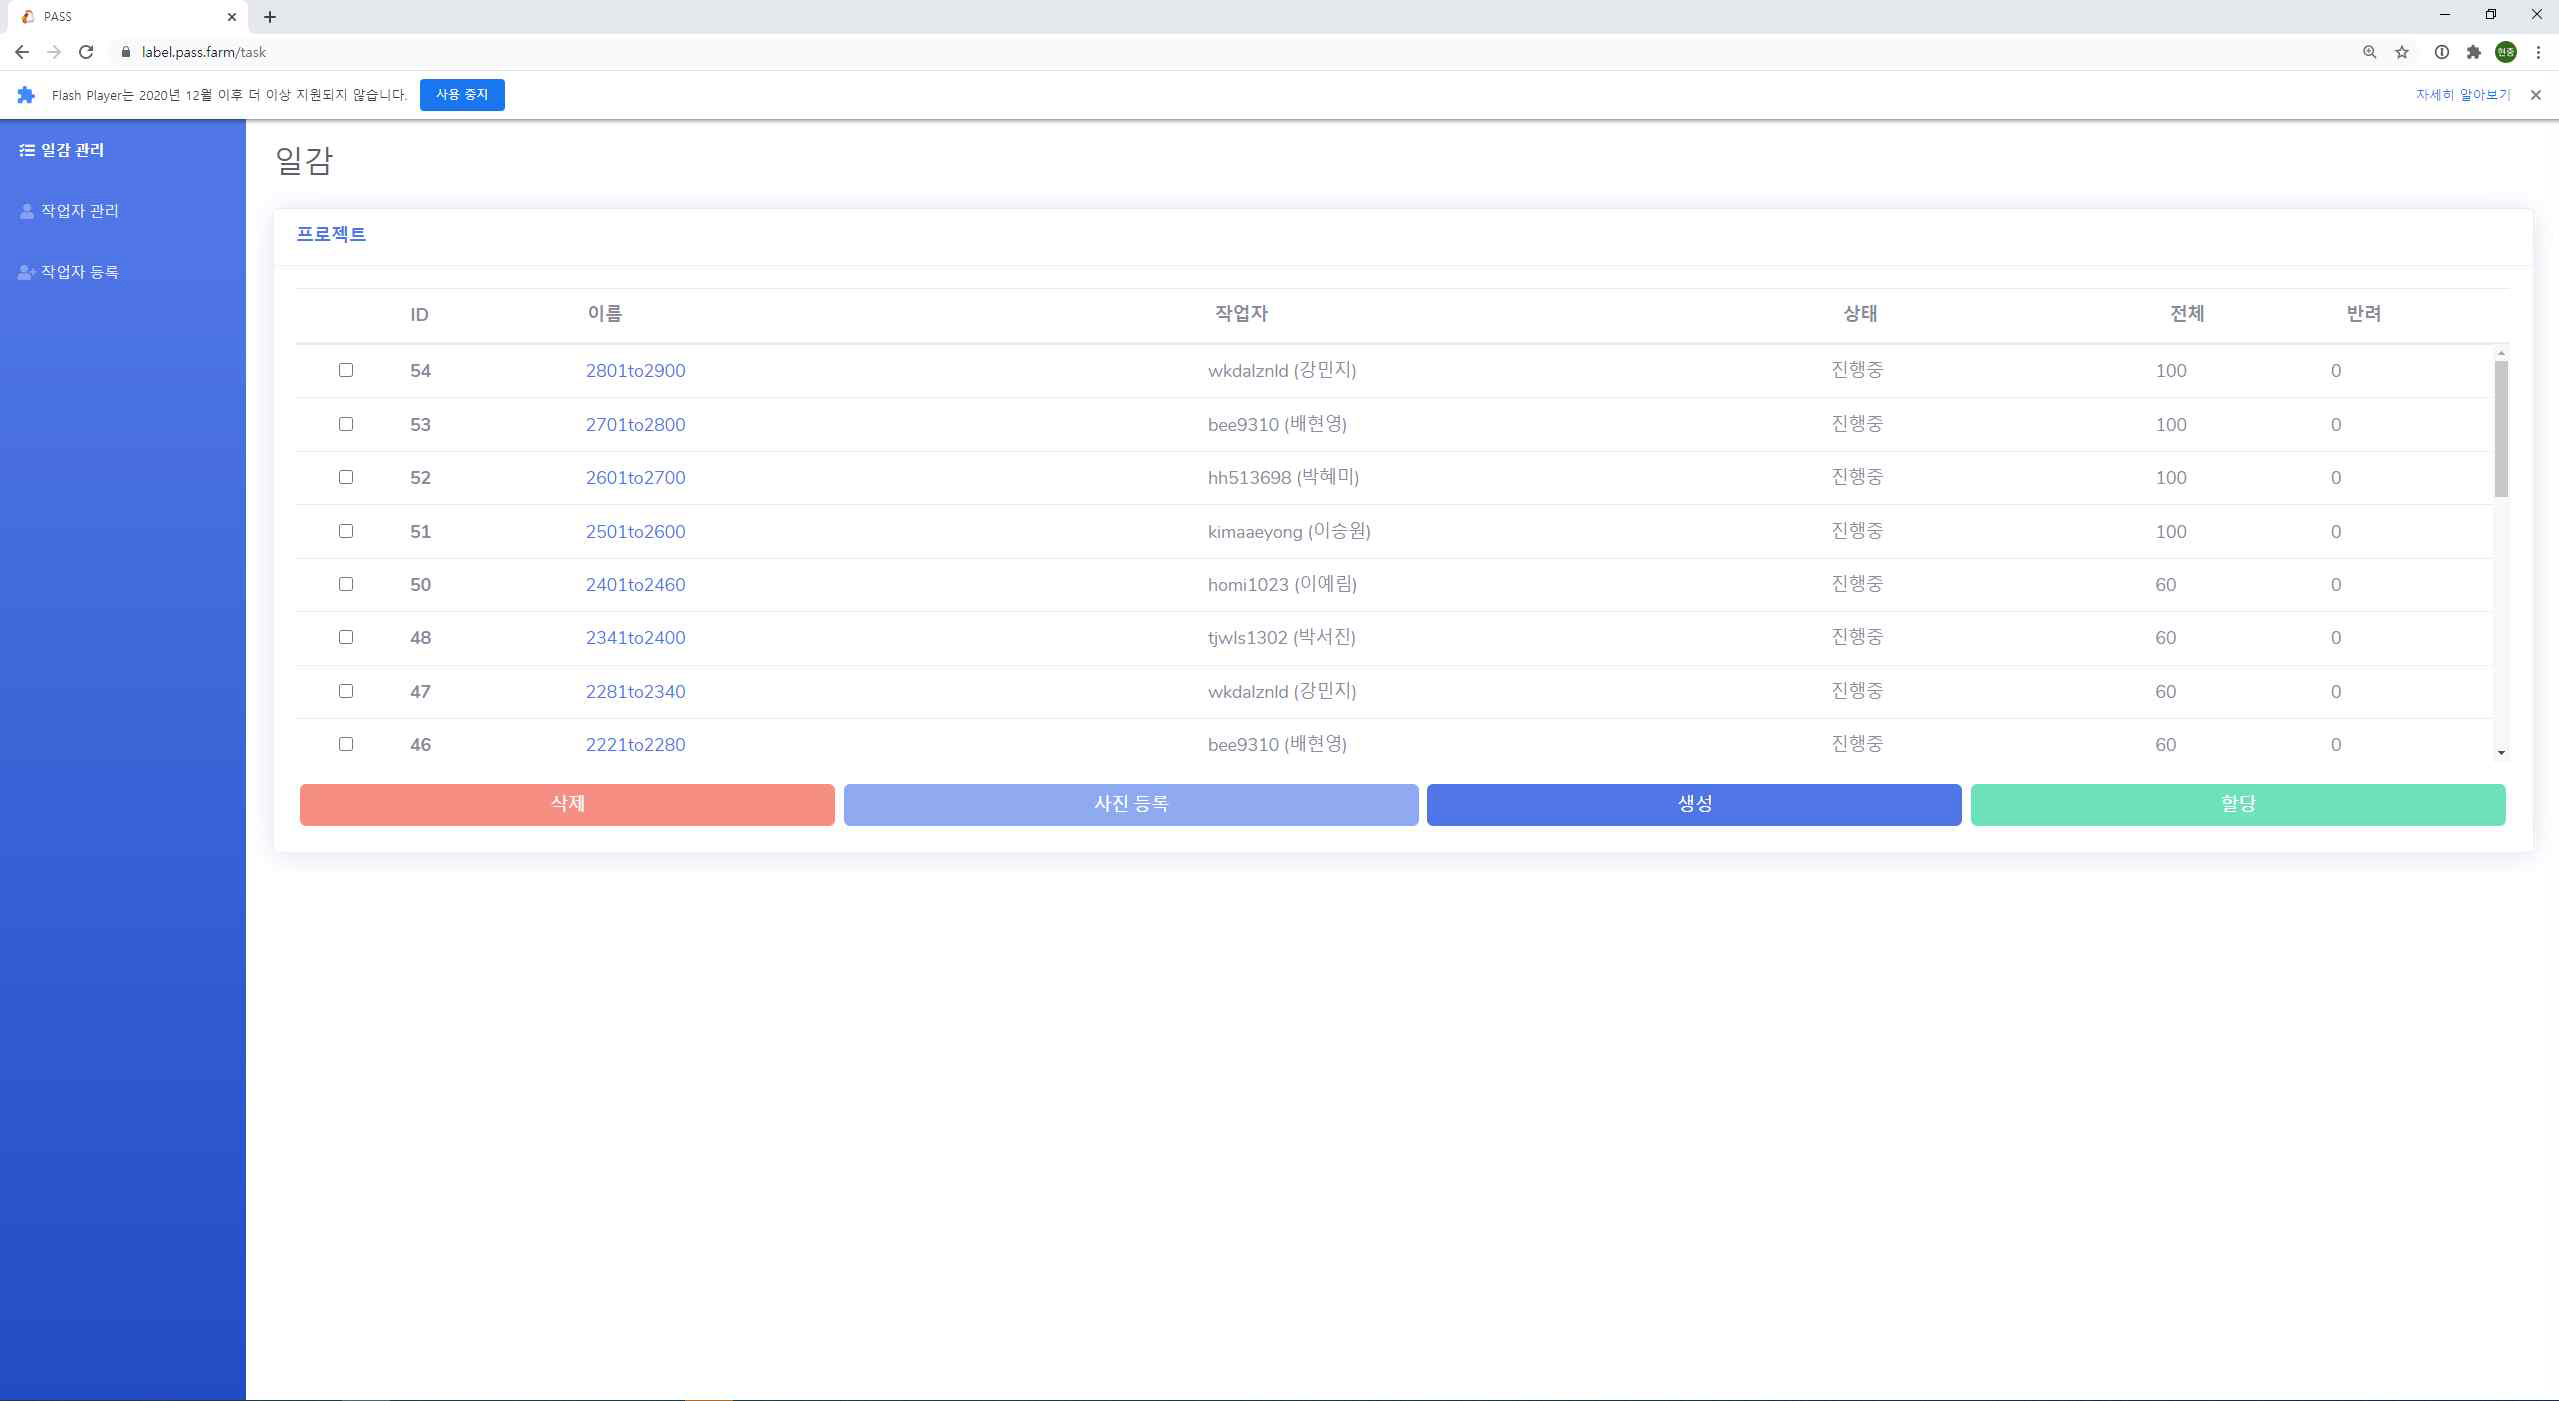Open 작업자 등록 in the sidebar
The height and width of the screenshot is (1401, 2559).
tap(69, 272)
